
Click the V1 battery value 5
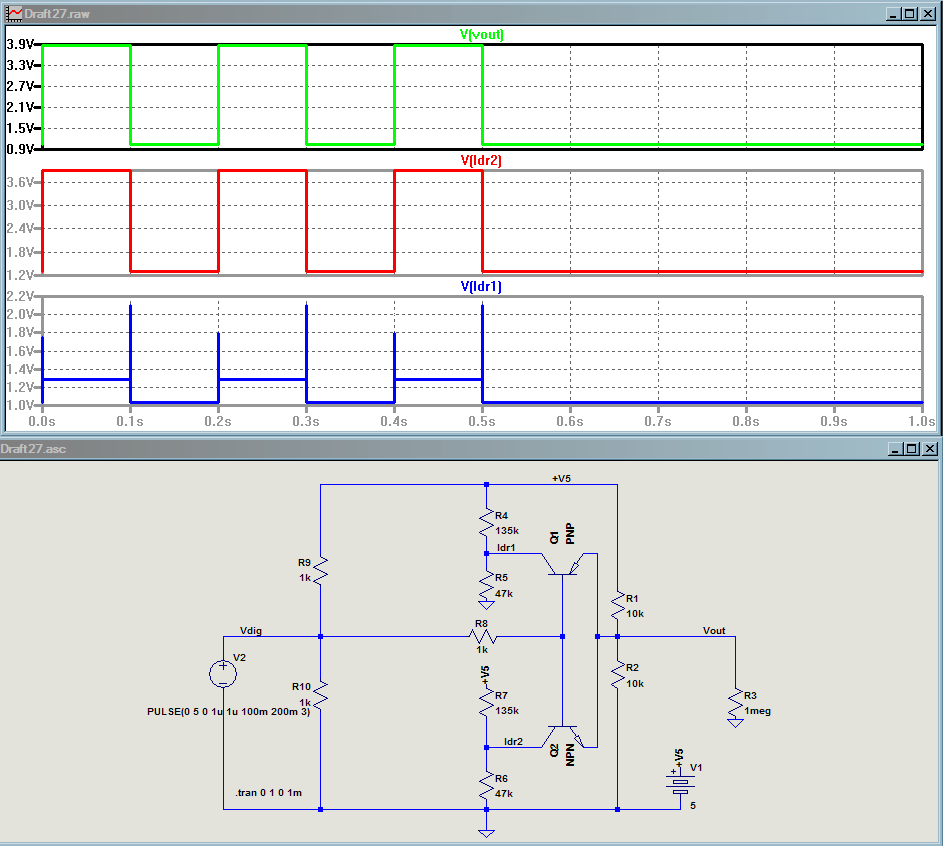[693, 805]
